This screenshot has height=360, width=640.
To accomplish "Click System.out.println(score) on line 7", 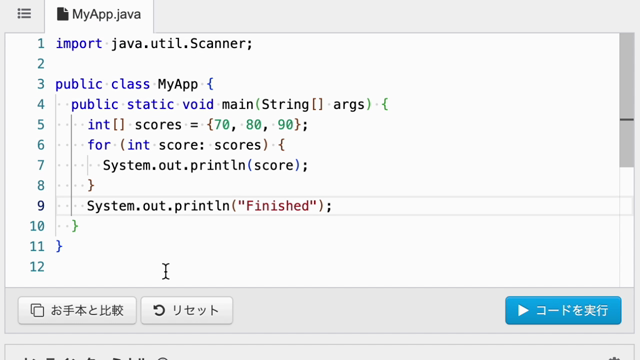I will coord(205,165).
